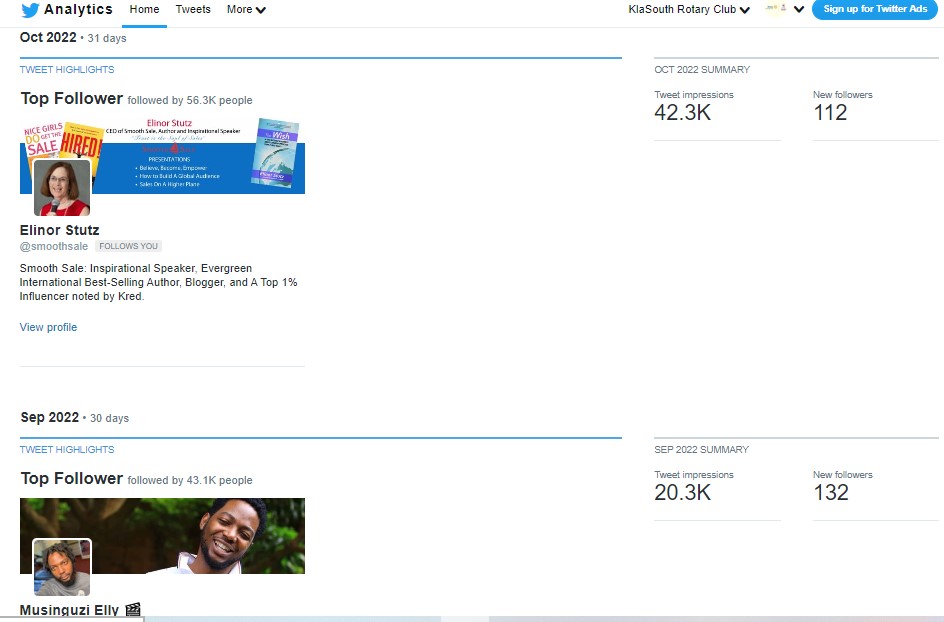The width and height of the screenshot is (944, 622).
Task: Click TWEET HIGHLIGHTS label under Sep 2022
Action: 67,450
